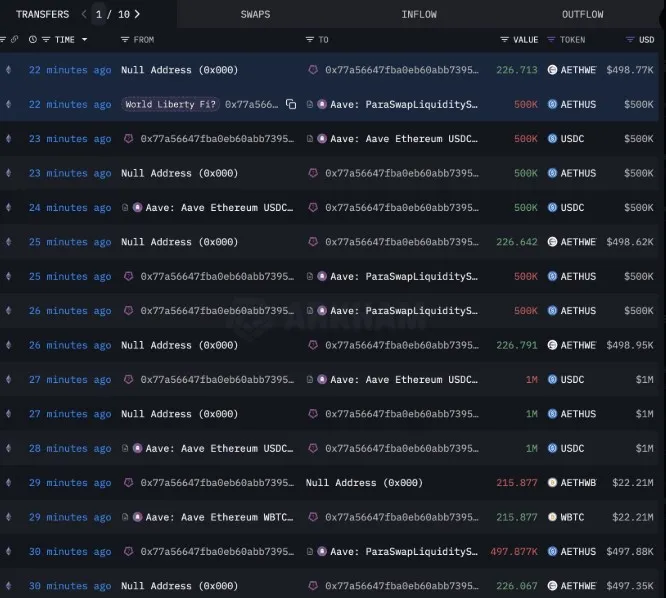This screenshot has height=598, width=666.
Task: Go to previous transfers page arrow
Action: (x=84, y=14)
